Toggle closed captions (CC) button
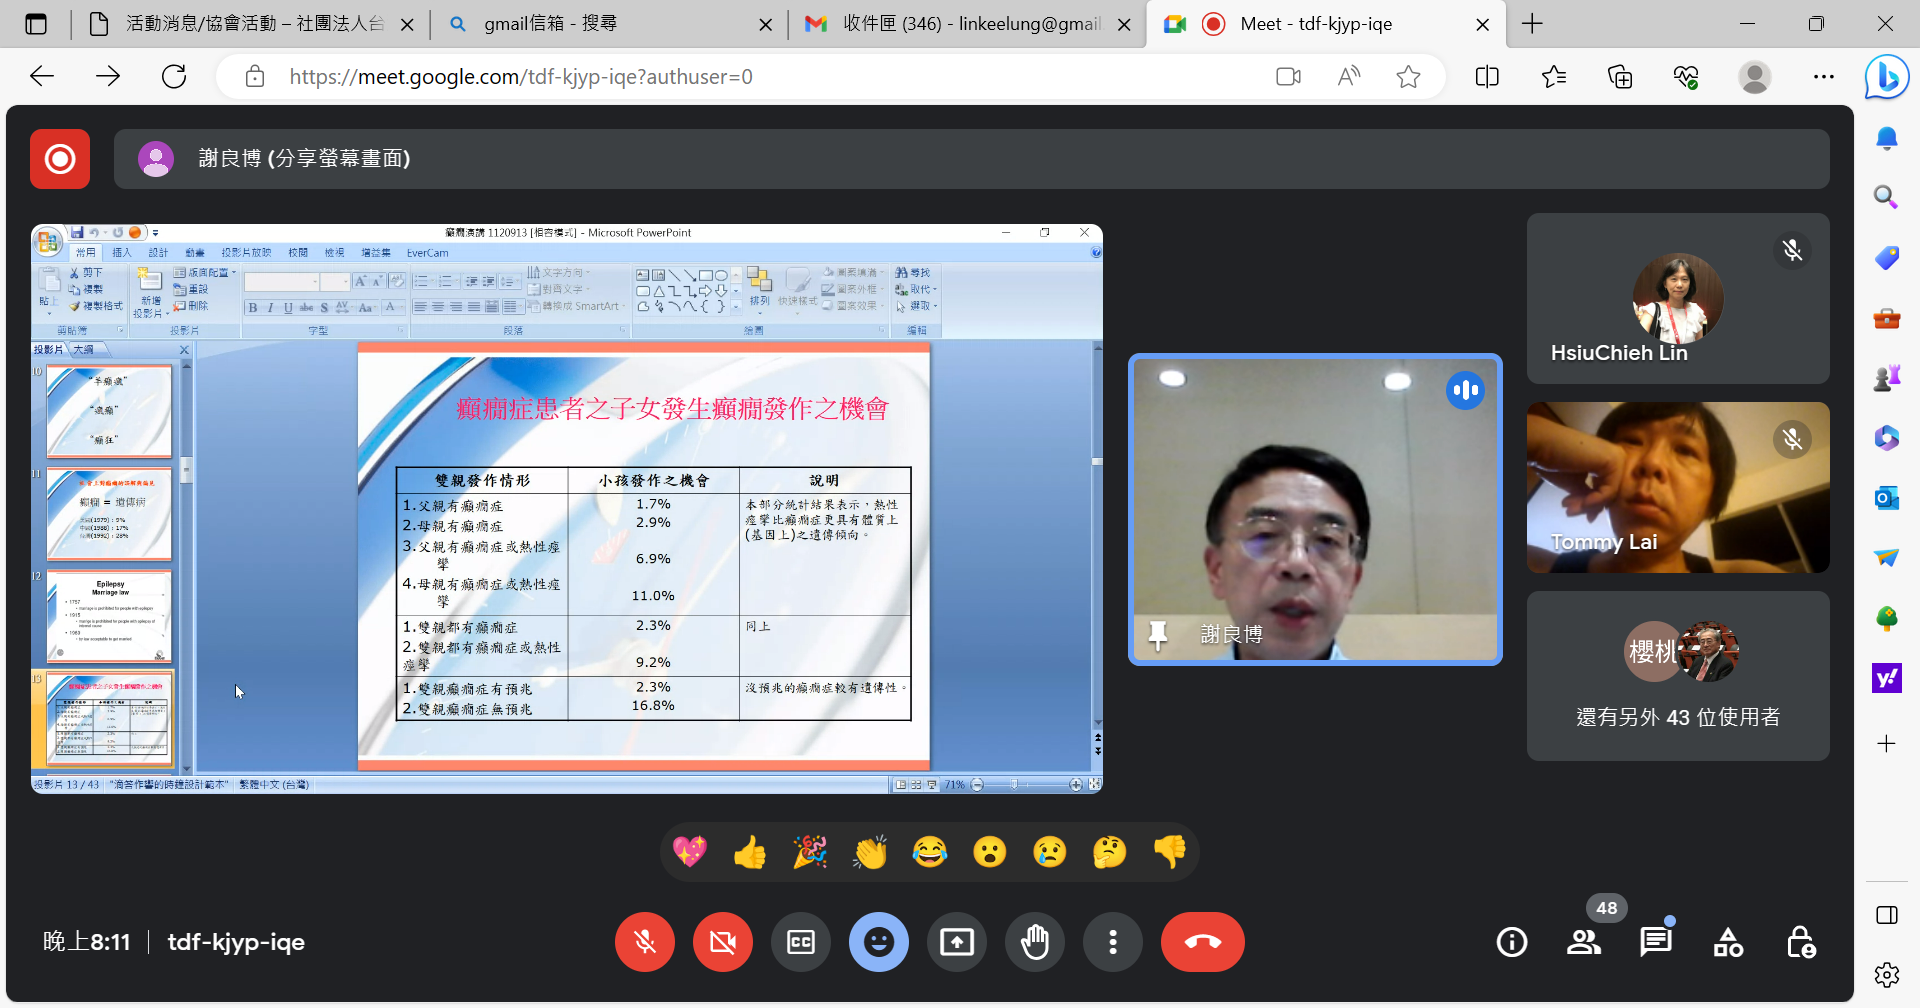This screenshot has width=1920, height=1008. point(801,942)
